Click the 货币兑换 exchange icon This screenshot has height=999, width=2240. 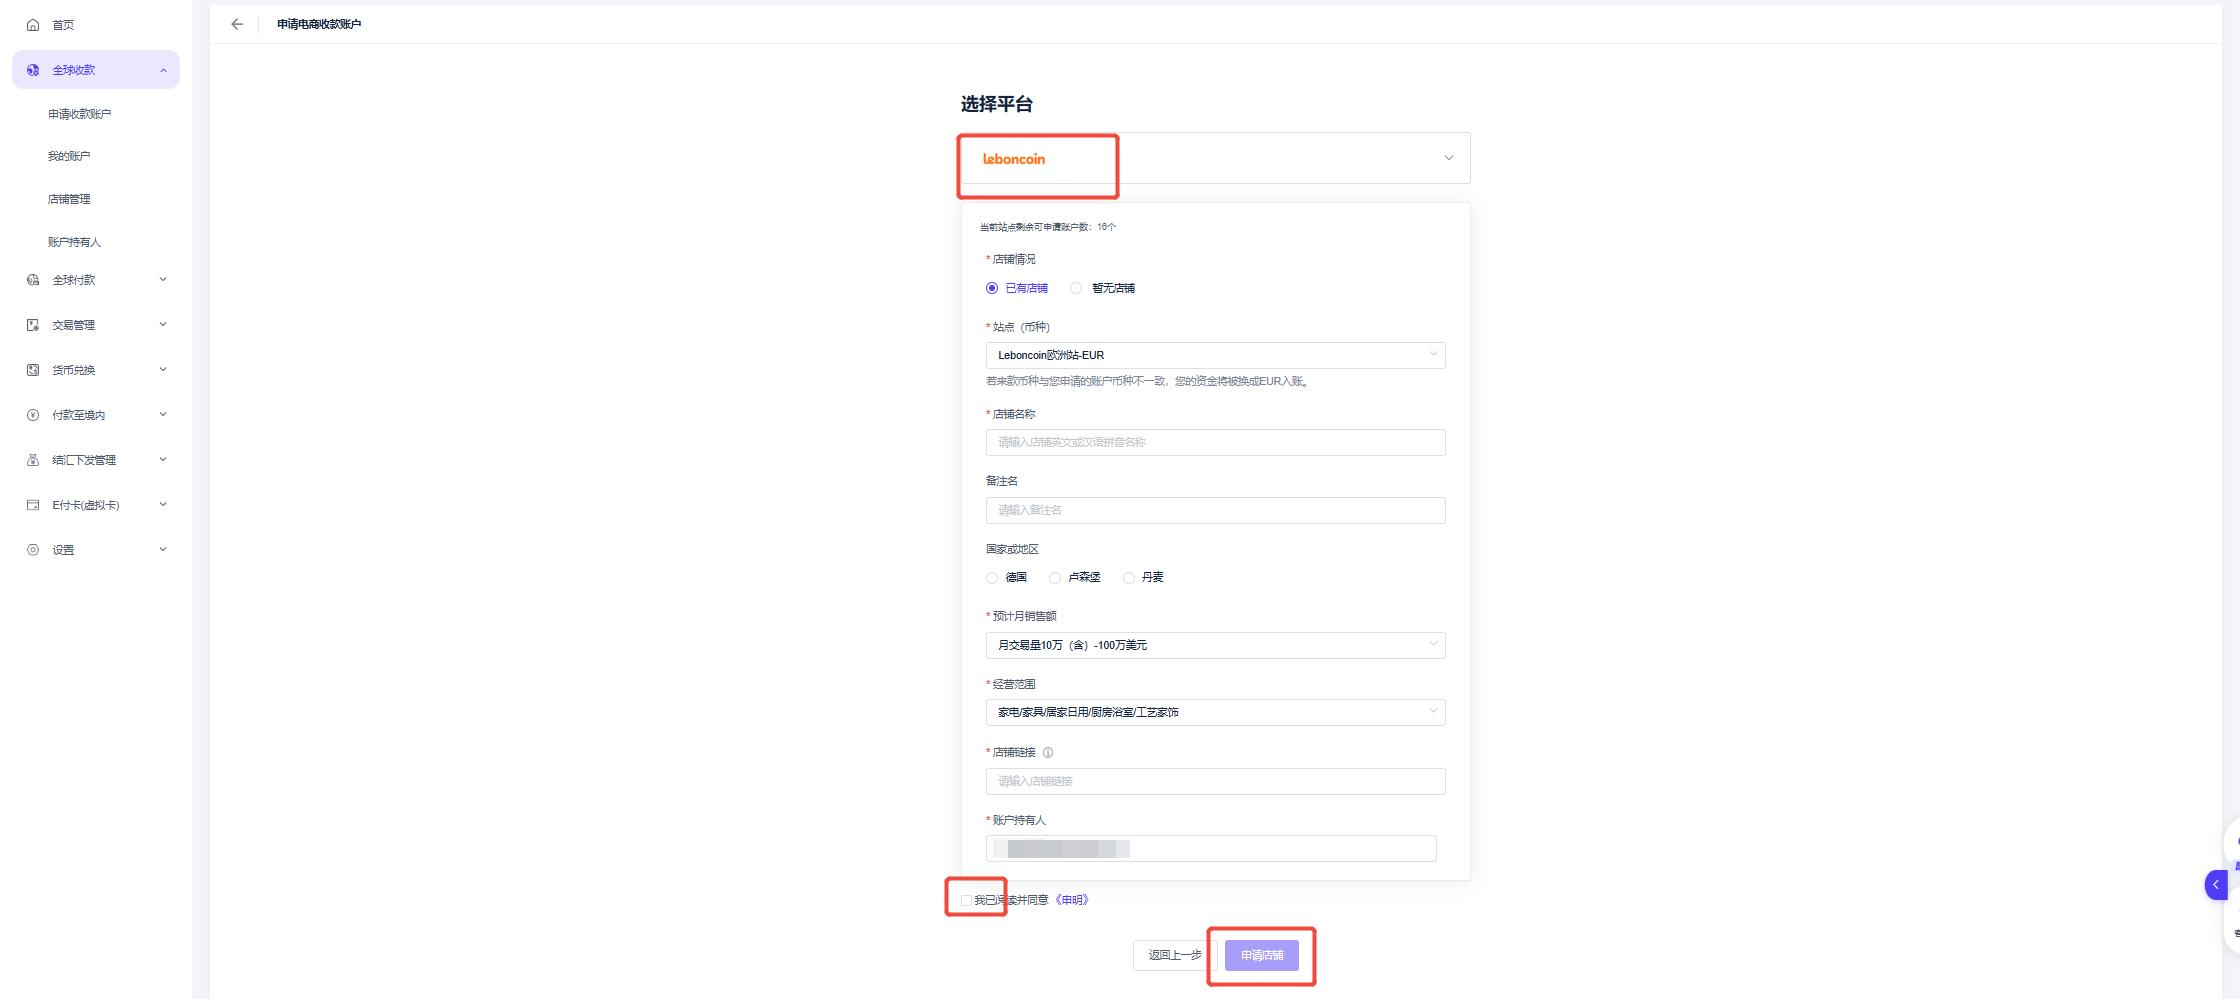33,370
